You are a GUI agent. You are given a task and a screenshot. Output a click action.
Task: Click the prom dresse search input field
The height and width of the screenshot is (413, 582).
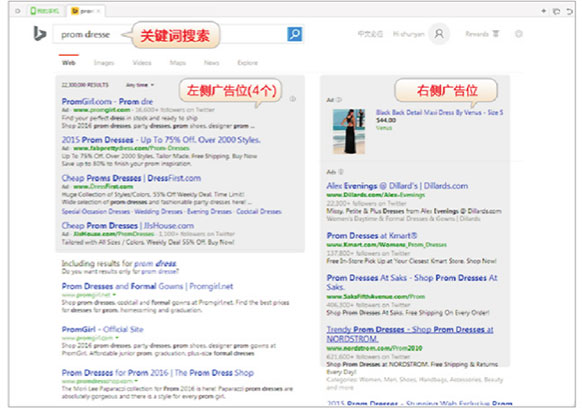[x=170, y=34]
